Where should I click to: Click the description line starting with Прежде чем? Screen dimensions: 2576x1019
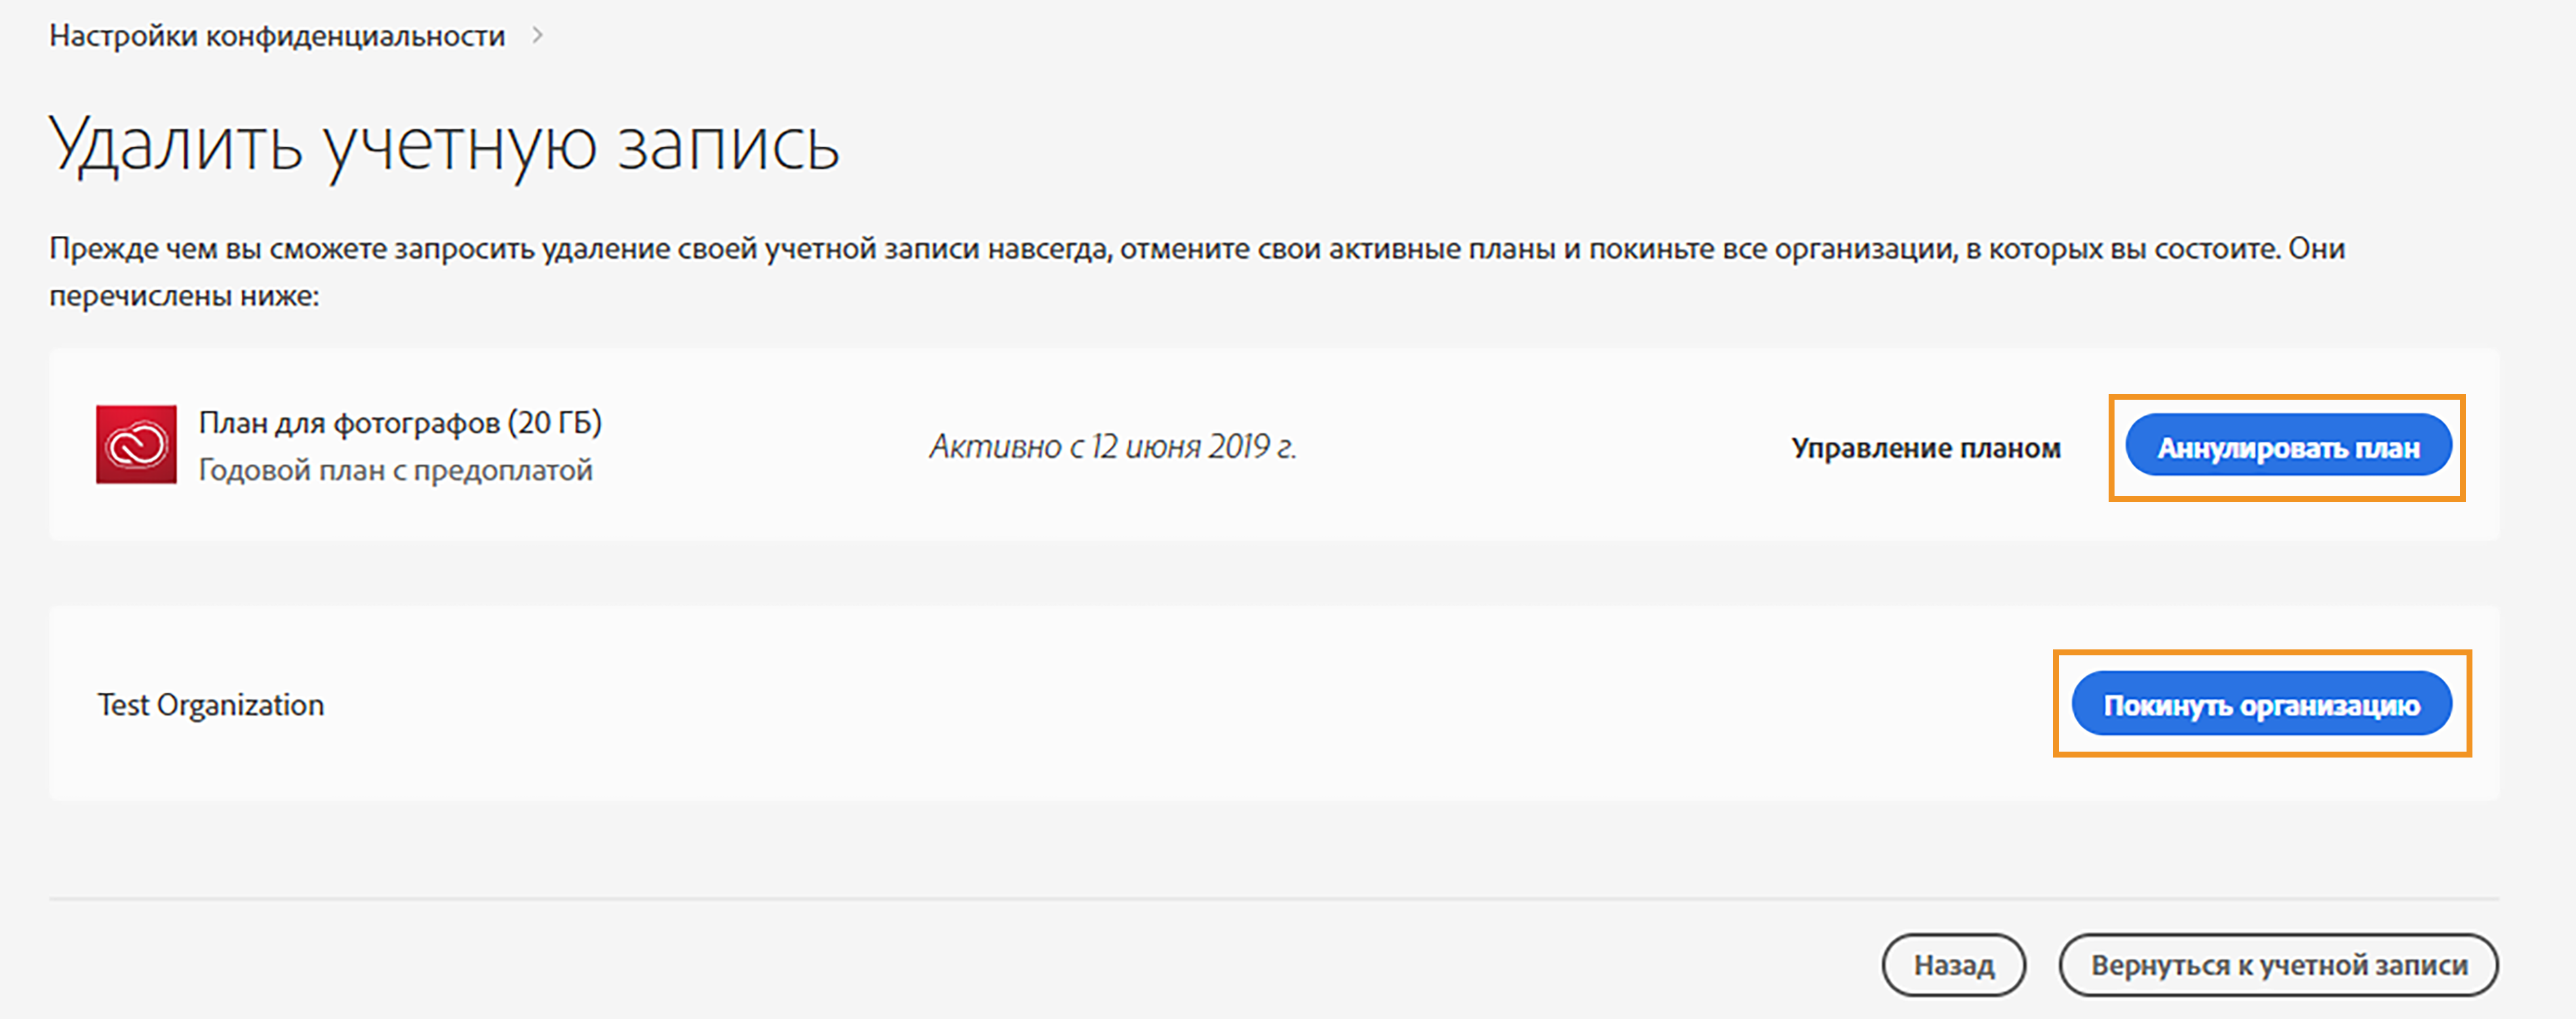[x=1196, y=248]
